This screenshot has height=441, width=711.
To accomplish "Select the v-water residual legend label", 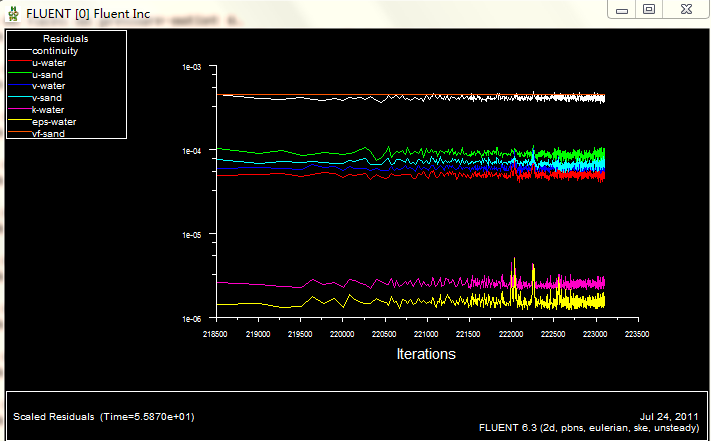I will point(48,85).
